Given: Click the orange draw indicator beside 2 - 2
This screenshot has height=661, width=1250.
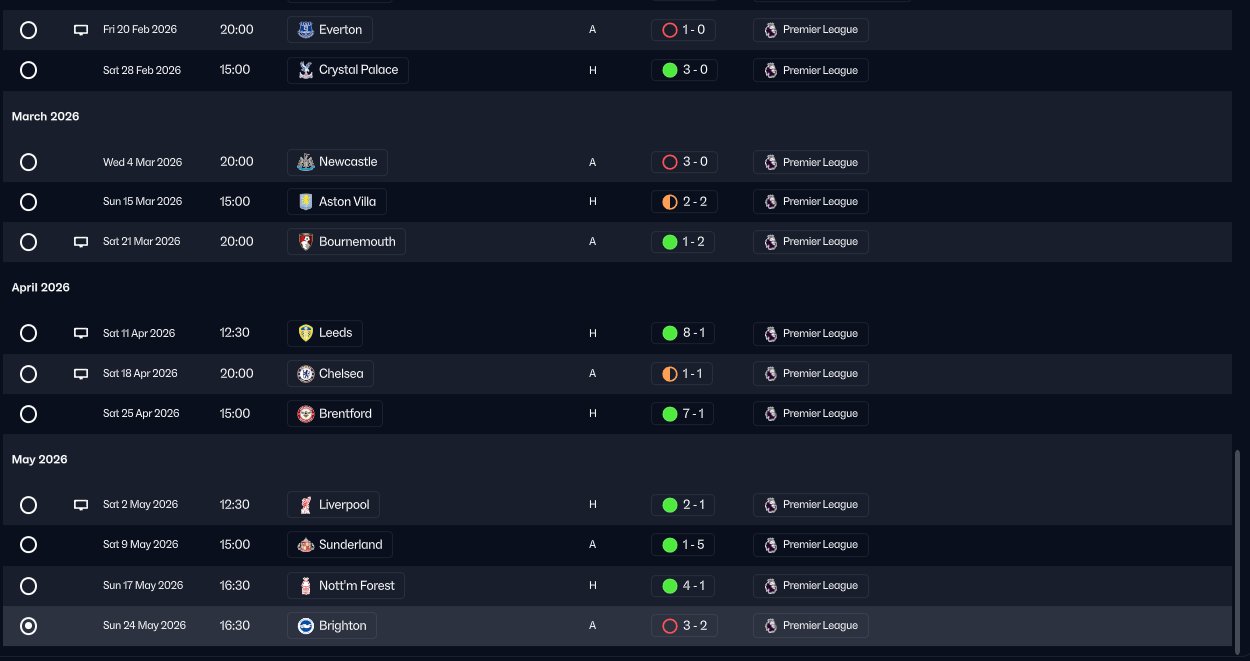Looking at the screenshot, I should click(670, 202).
